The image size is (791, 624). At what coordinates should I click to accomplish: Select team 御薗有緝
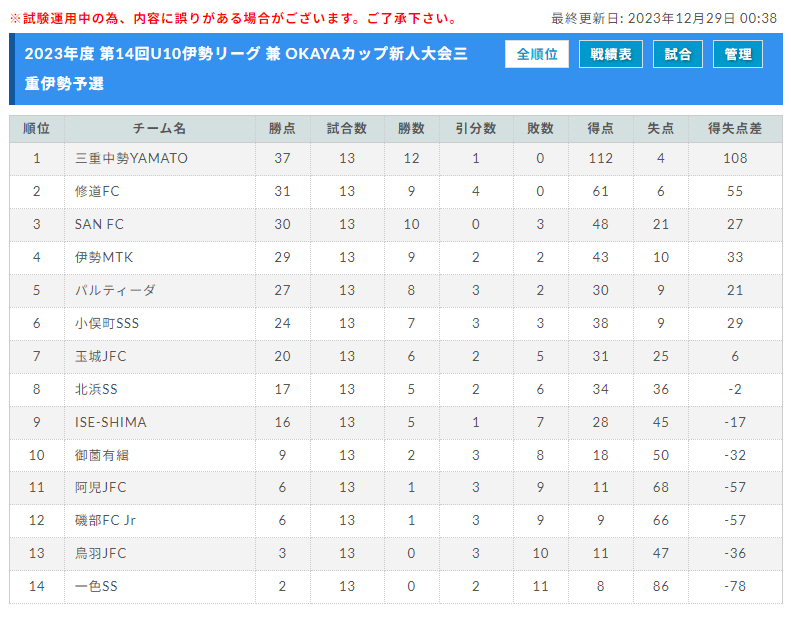(x=101, y=455)
